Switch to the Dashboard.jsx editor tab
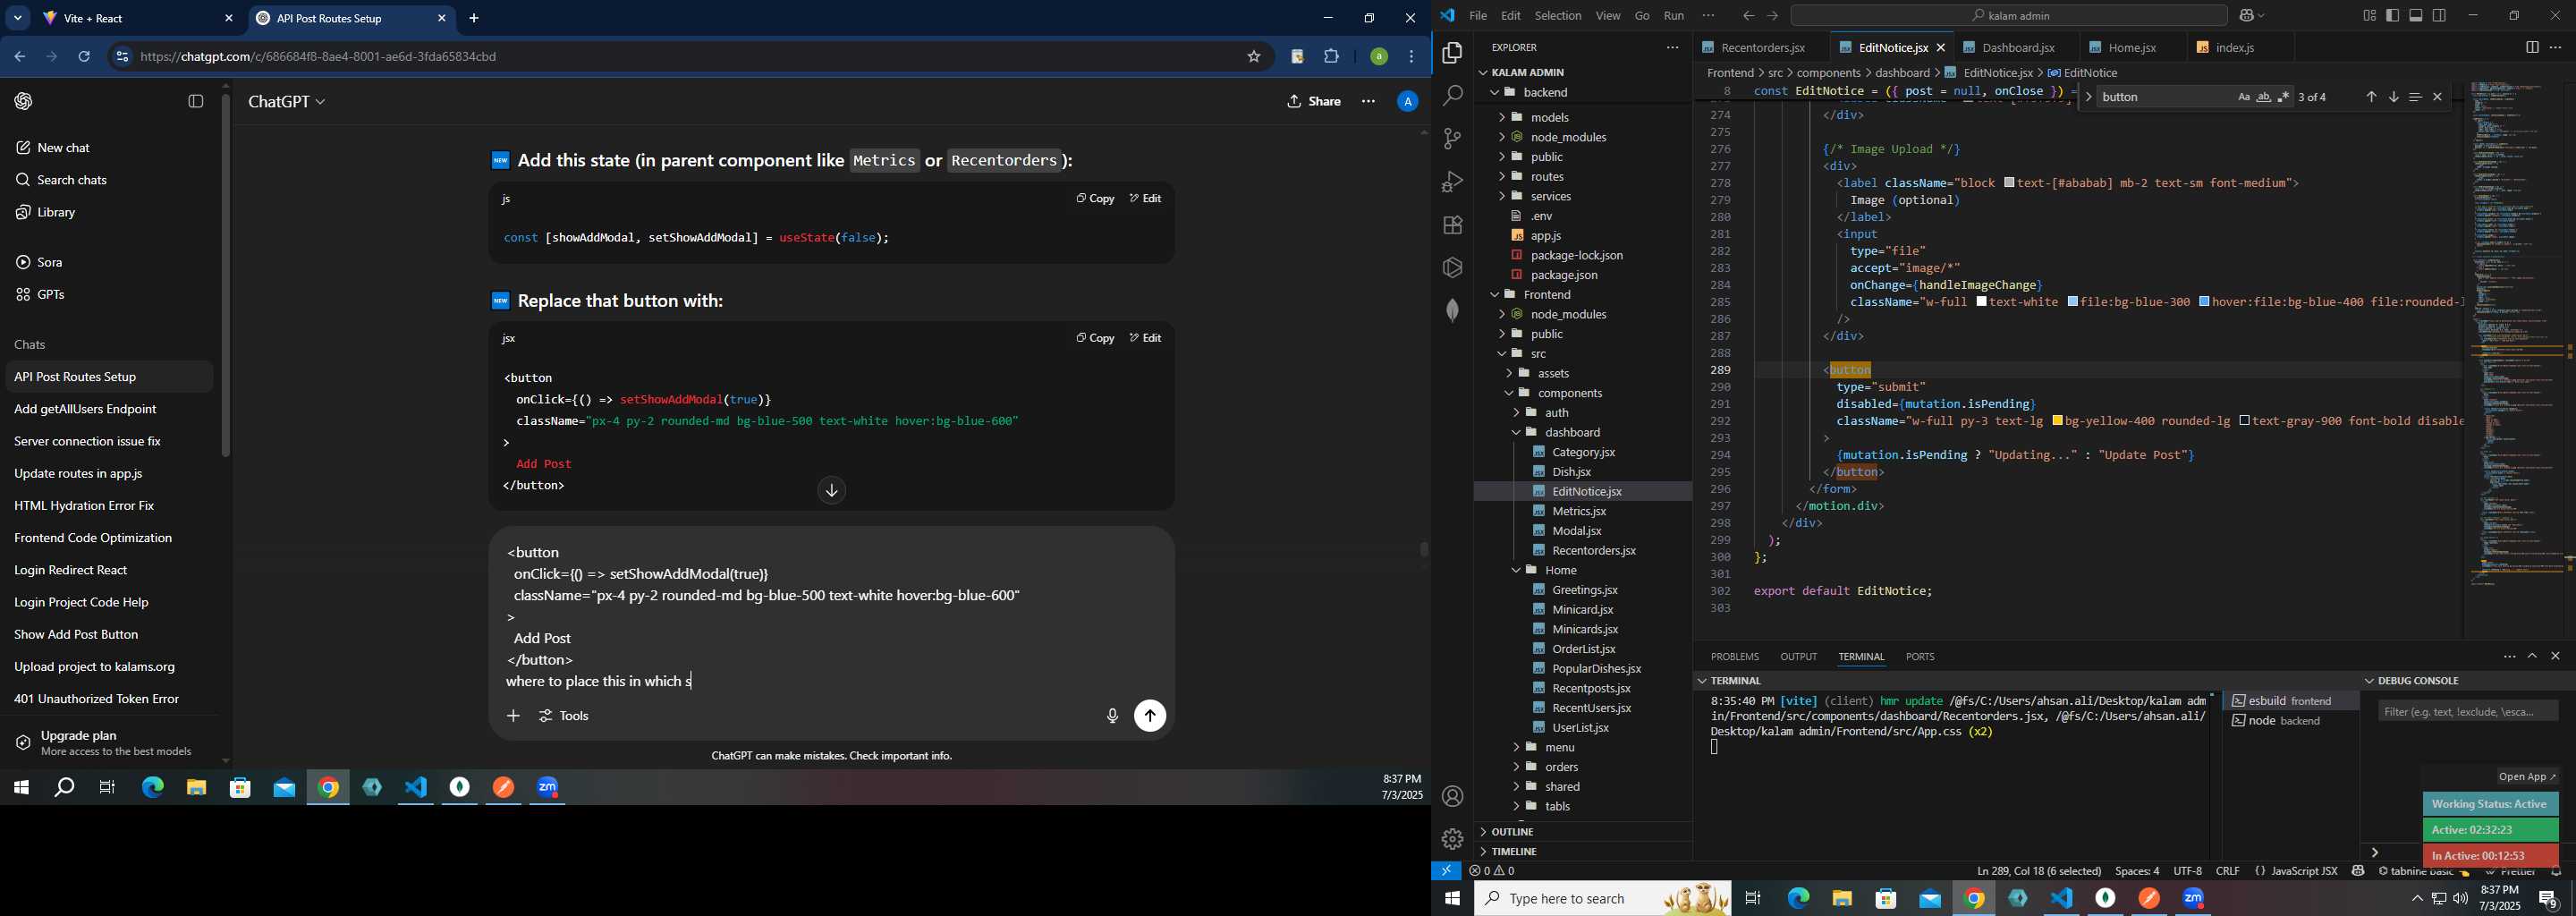 (x=2018, y=48)
